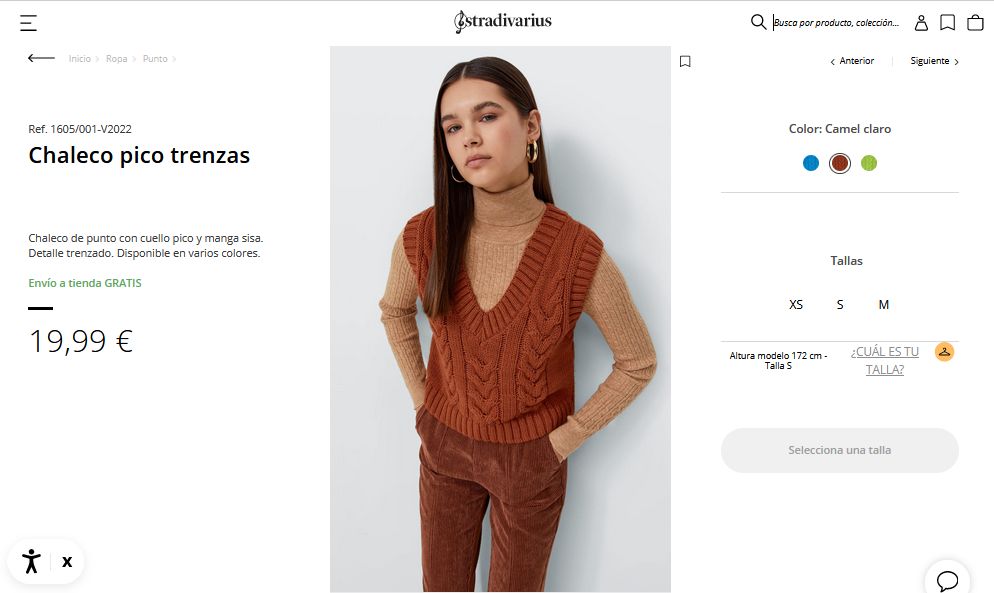Open the hamburger menu

point(28,22)
